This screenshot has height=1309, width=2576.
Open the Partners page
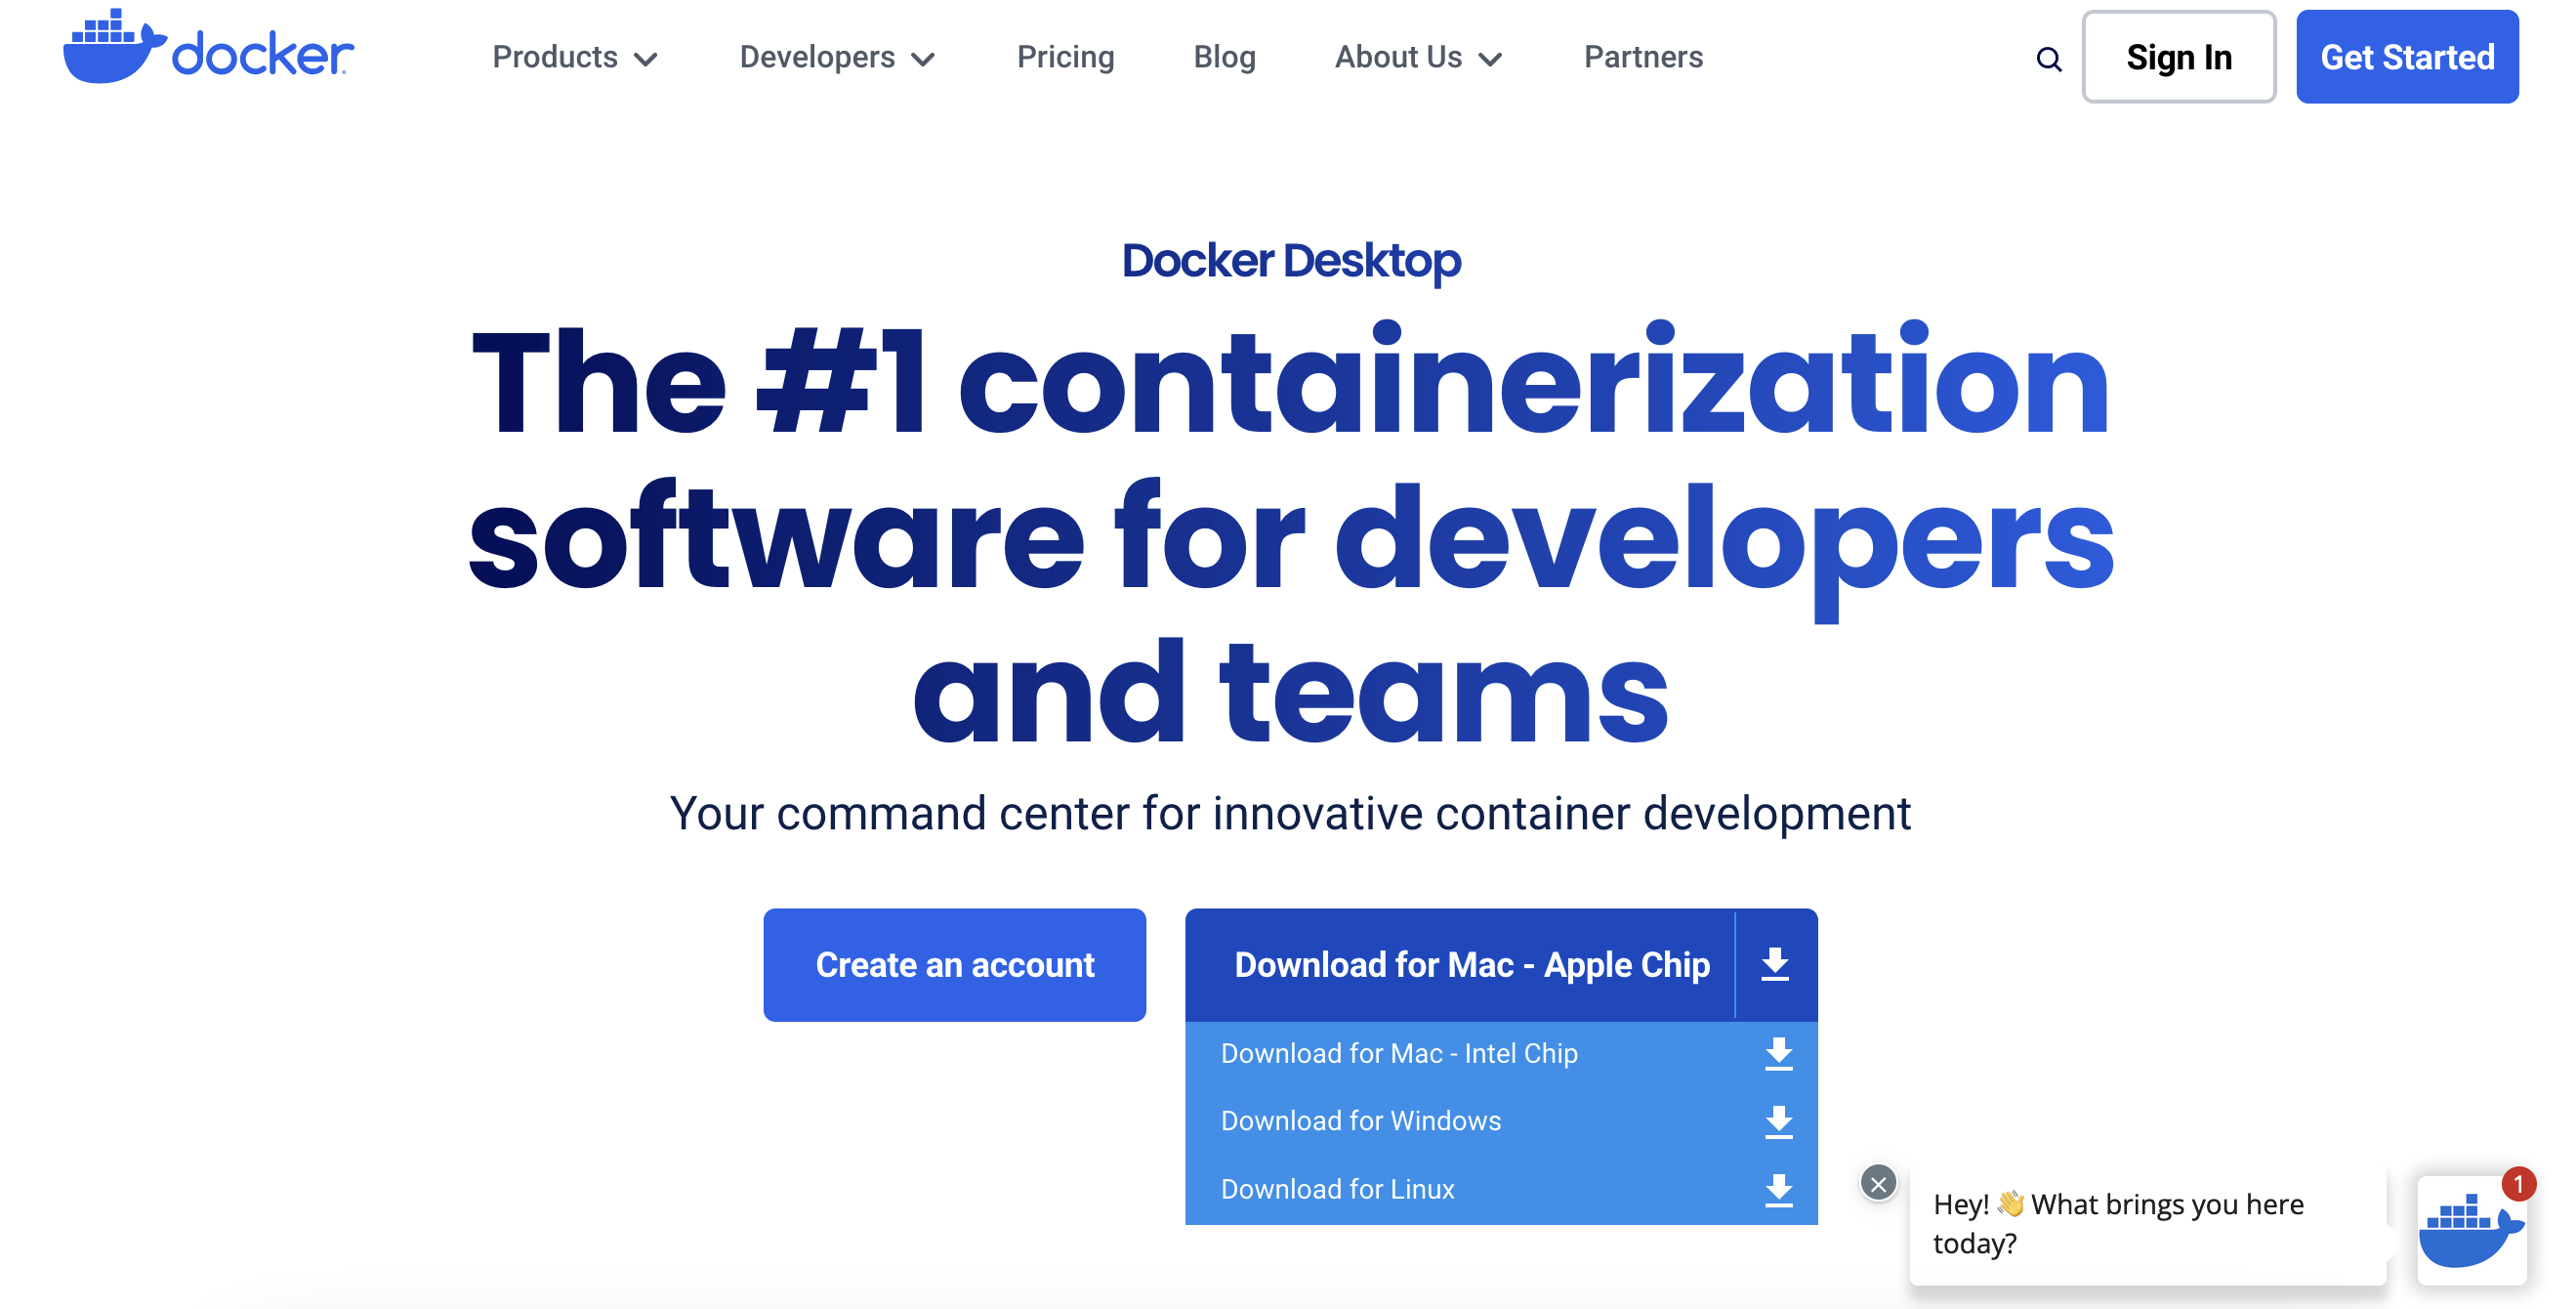1643,57
